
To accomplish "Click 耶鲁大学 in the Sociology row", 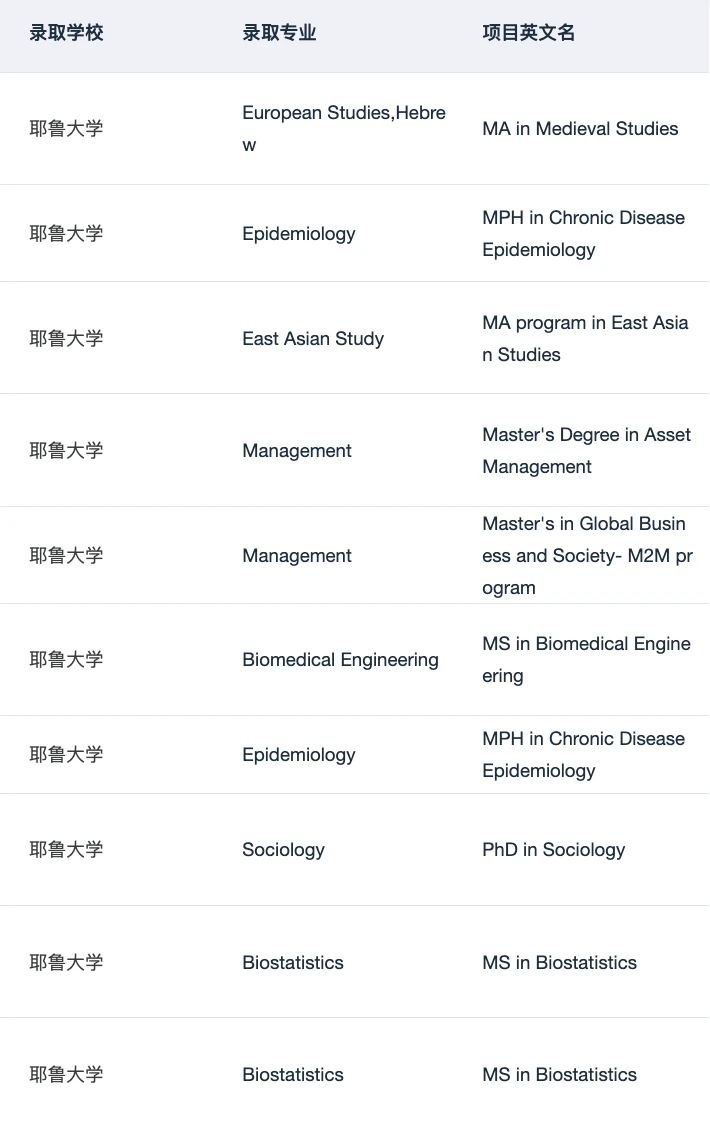I will pyautogui.click(x=66, y=849).
